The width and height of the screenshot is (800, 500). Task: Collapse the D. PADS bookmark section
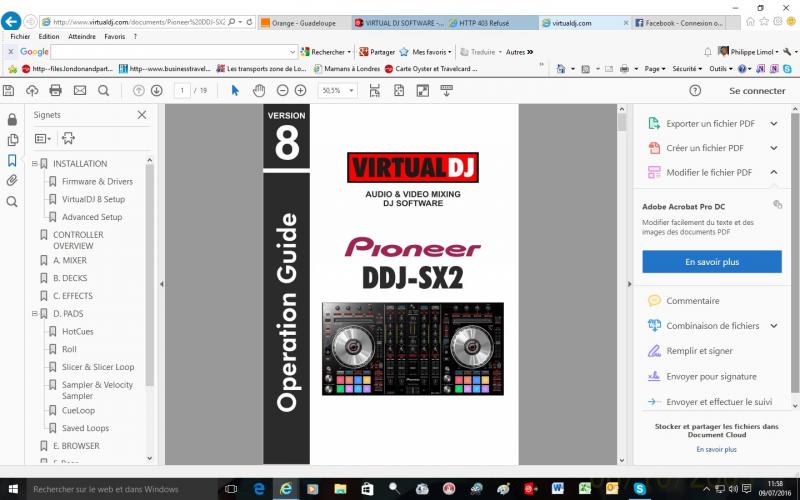coord(35,314)
